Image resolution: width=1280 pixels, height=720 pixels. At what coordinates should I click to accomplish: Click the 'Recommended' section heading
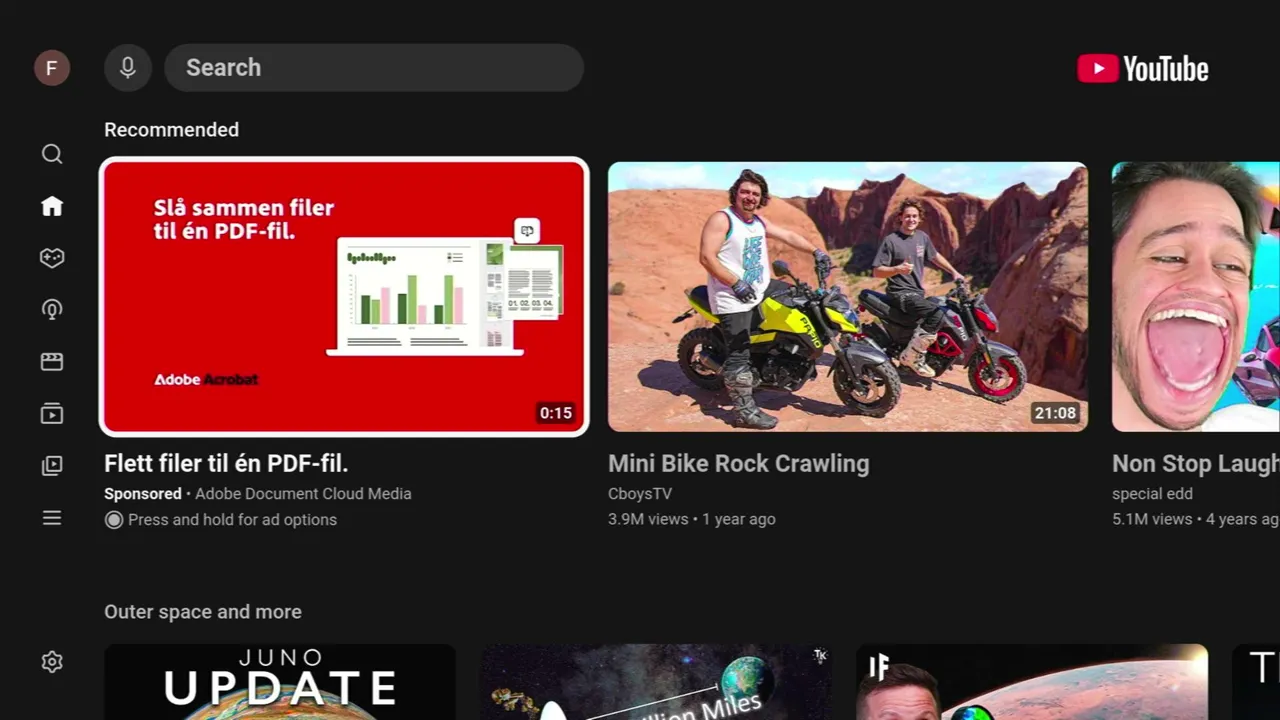coord(171,130)
